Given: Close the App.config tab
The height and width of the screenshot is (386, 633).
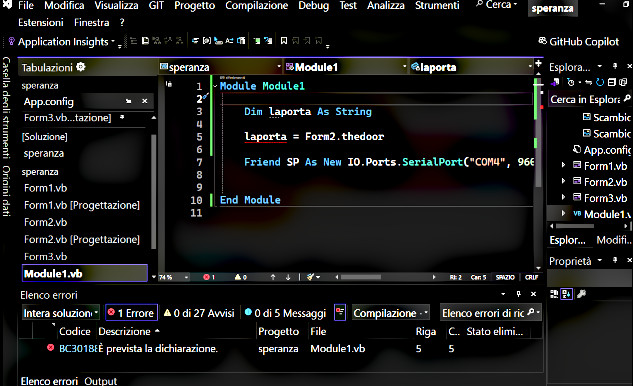Looking at the screenshot, I should click(145, 101).
